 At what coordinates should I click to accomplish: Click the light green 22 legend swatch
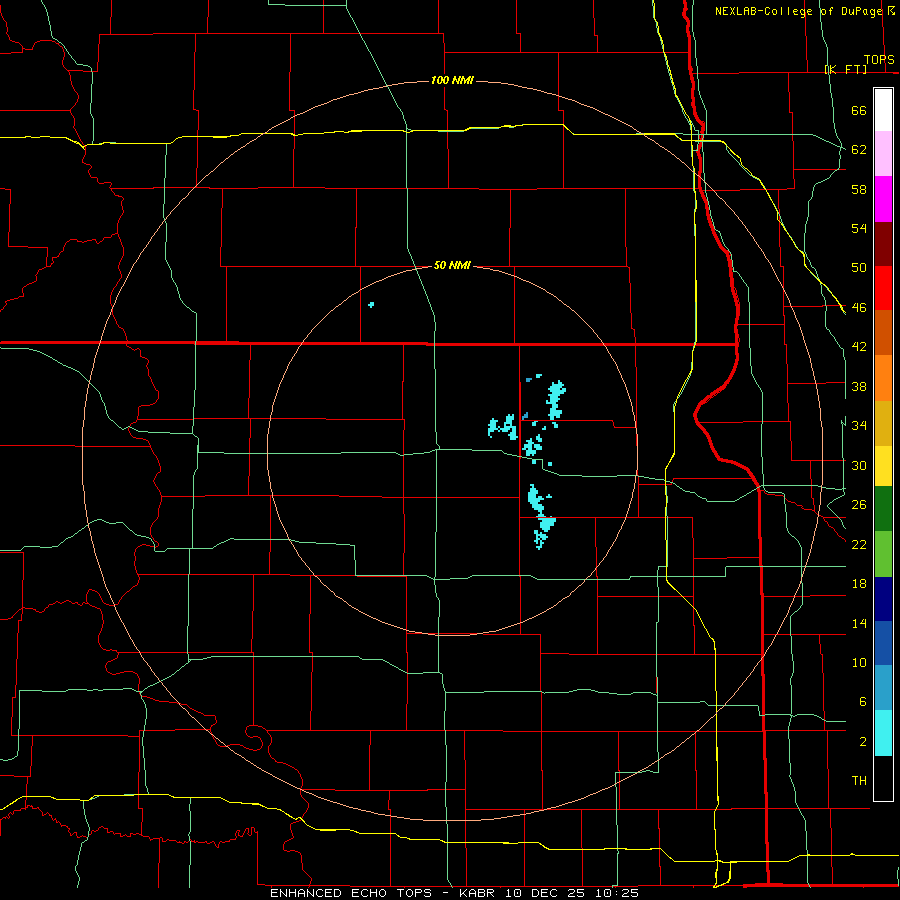coord(883,554)
